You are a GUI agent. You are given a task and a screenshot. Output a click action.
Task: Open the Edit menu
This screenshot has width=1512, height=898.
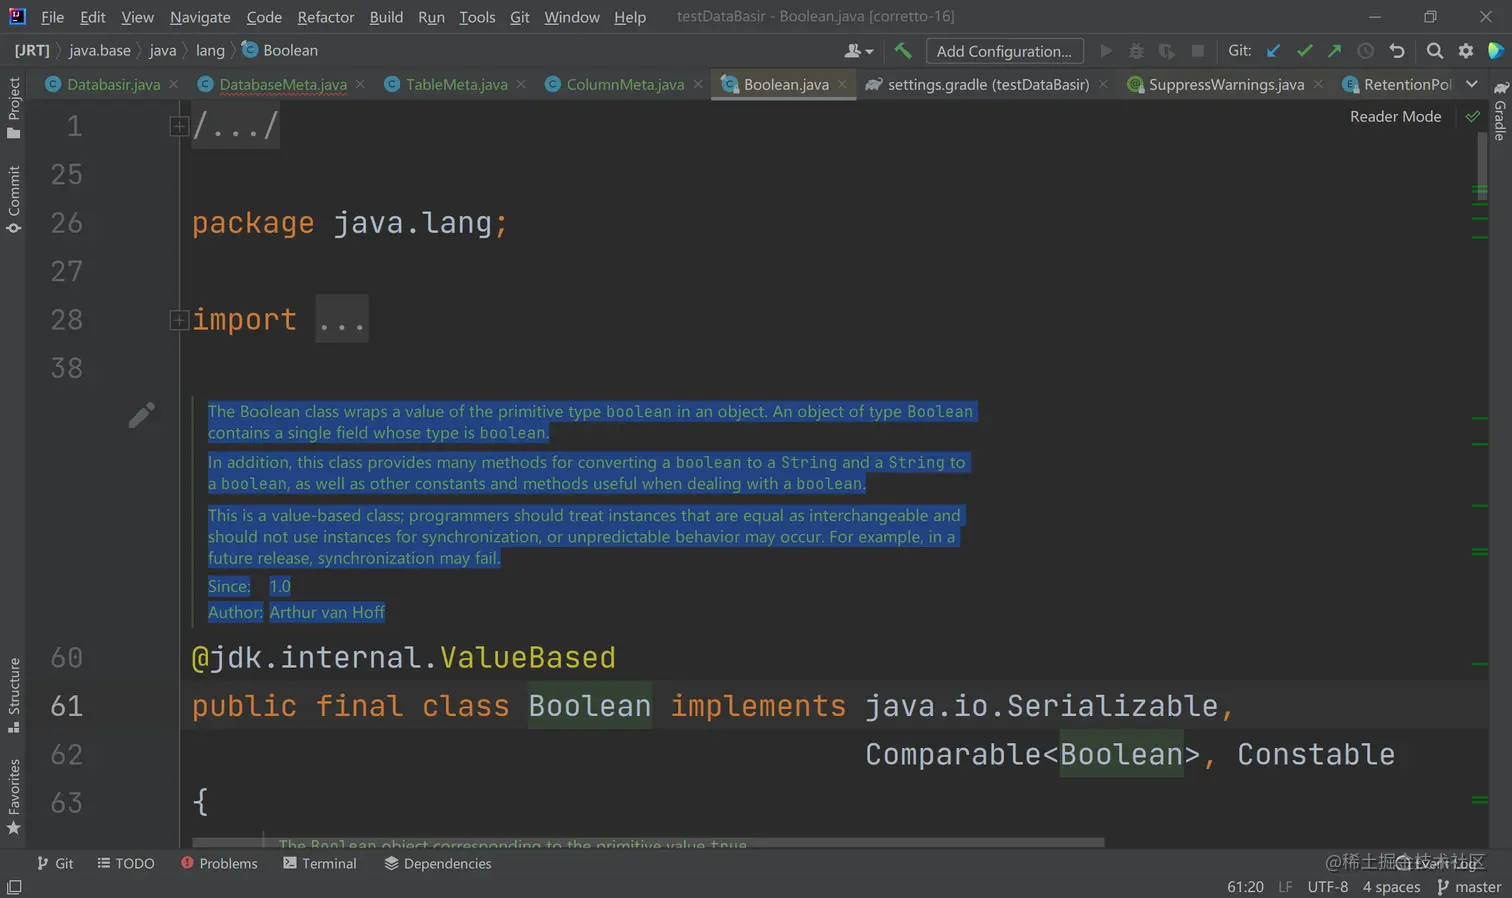pyautogui.click(x=93, y=17)
